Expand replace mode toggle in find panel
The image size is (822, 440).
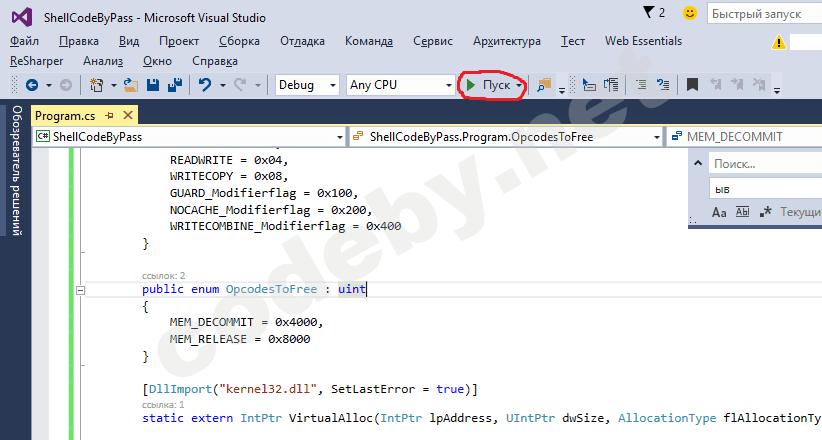pyautogui.click(x=698, y=163)
